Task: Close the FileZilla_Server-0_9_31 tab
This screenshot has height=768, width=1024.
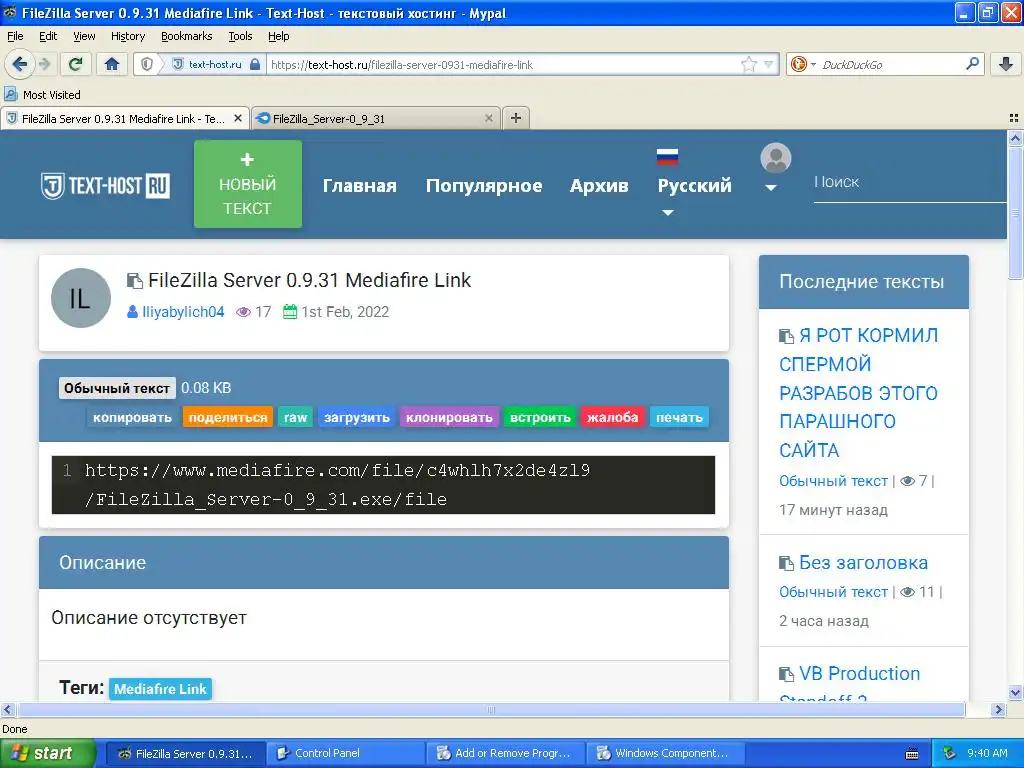Action: pyautogui.click(x=488, y=118)
